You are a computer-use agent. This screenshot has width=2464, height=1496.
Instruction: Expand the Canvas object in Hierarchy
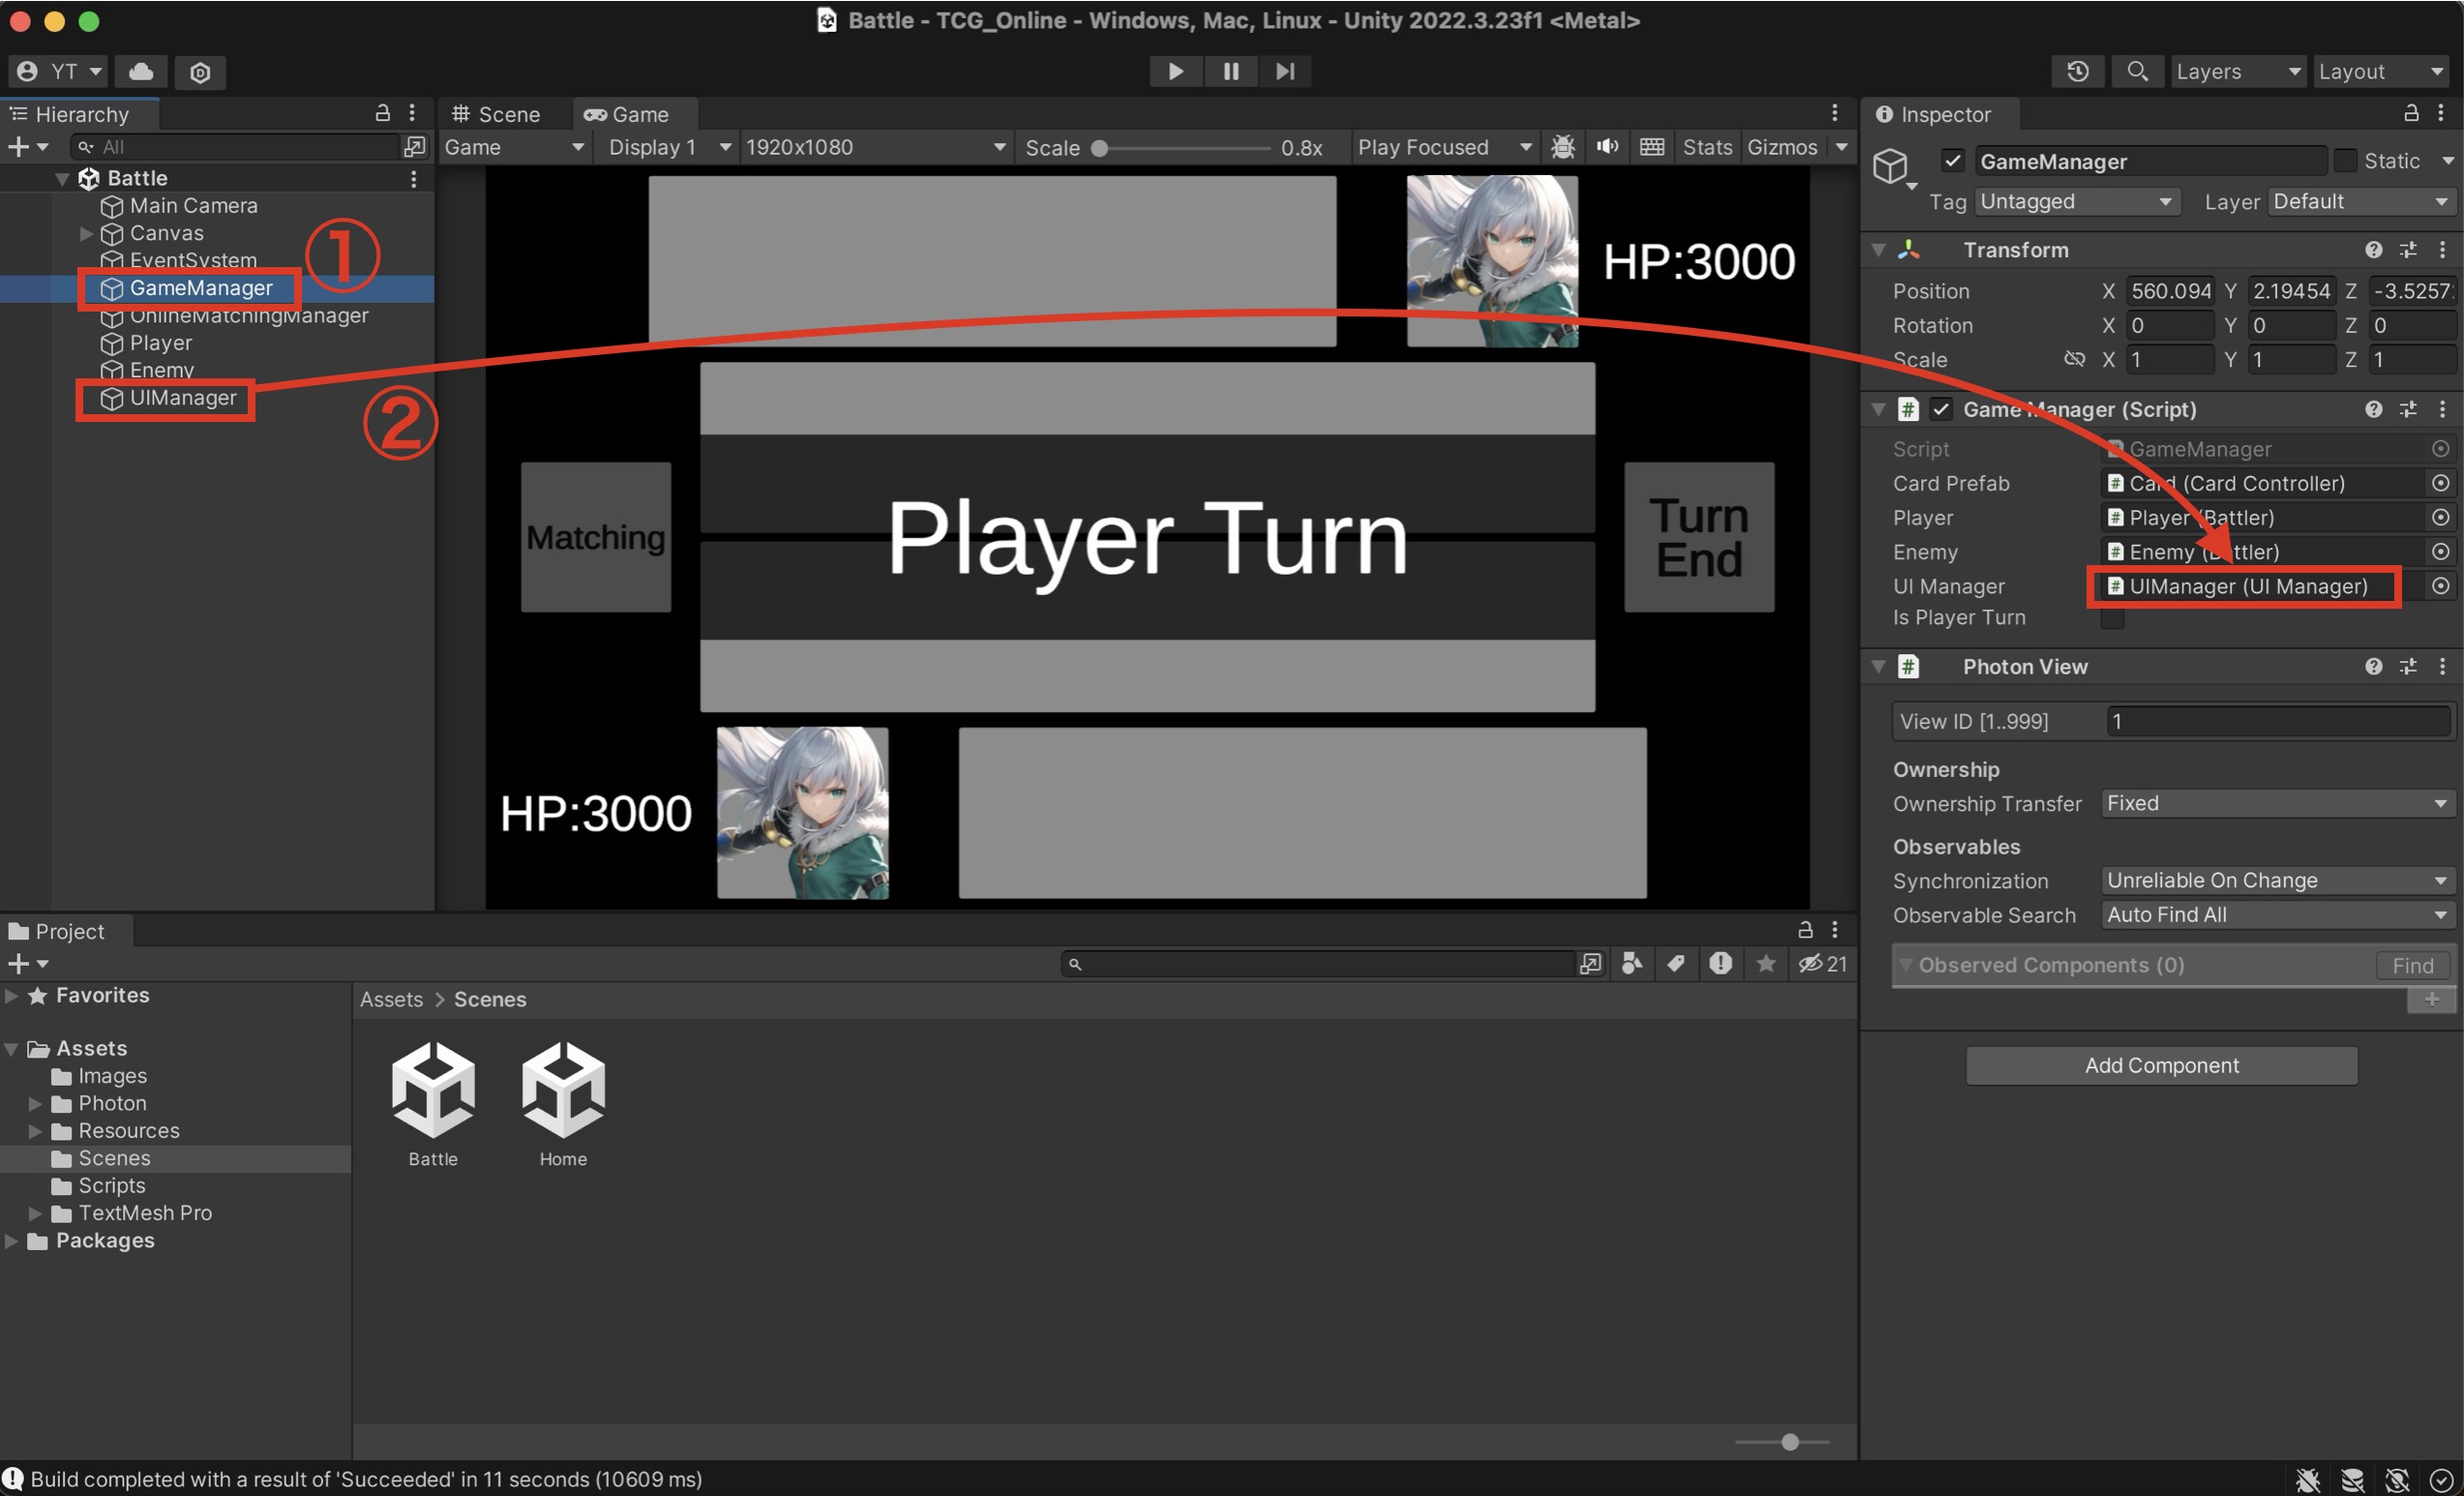86,233
